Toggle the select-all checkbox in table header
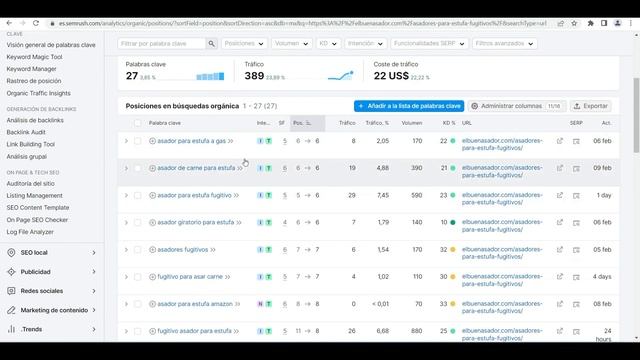Screen dimensions: 640x360 [138, 123]
